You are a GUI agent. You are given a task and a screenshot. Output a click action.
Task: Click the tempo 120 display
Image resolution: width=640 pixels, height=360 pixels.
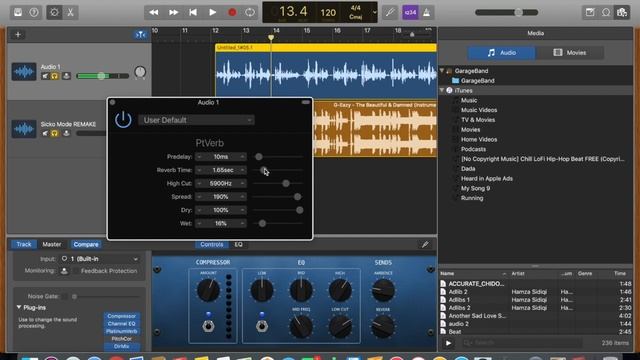pos(328,12)
